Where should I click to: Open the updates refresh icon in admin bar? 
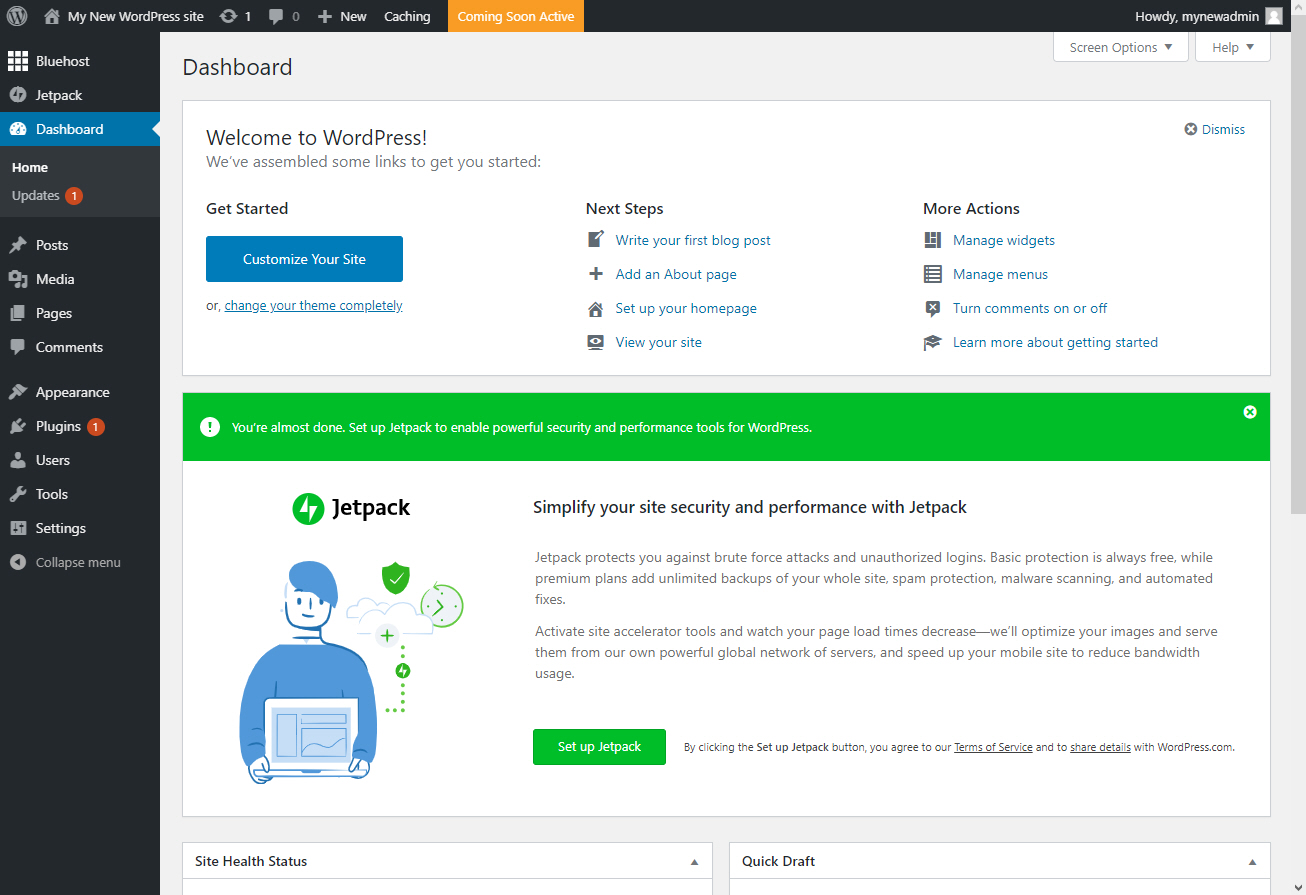pos(228,16)
